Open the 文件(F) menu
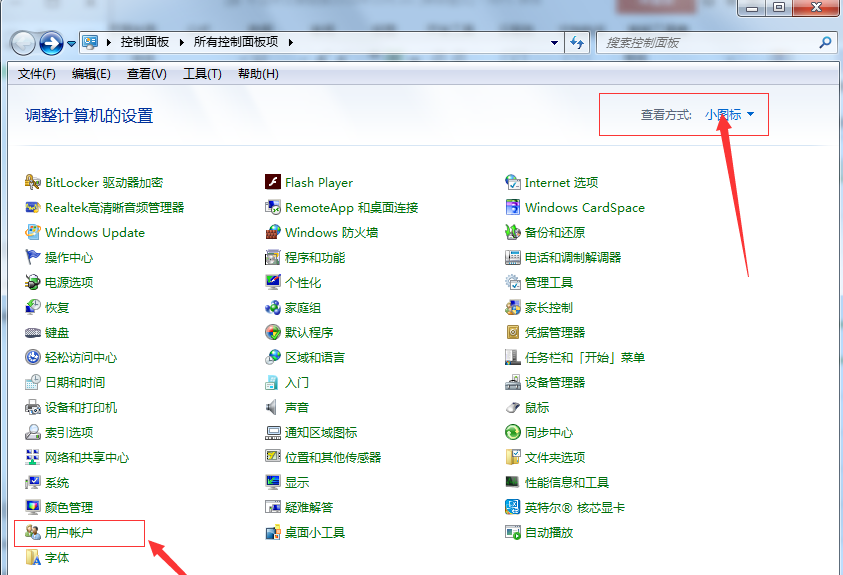Screen dimensions: 843x575 click(x=37, y=74)
